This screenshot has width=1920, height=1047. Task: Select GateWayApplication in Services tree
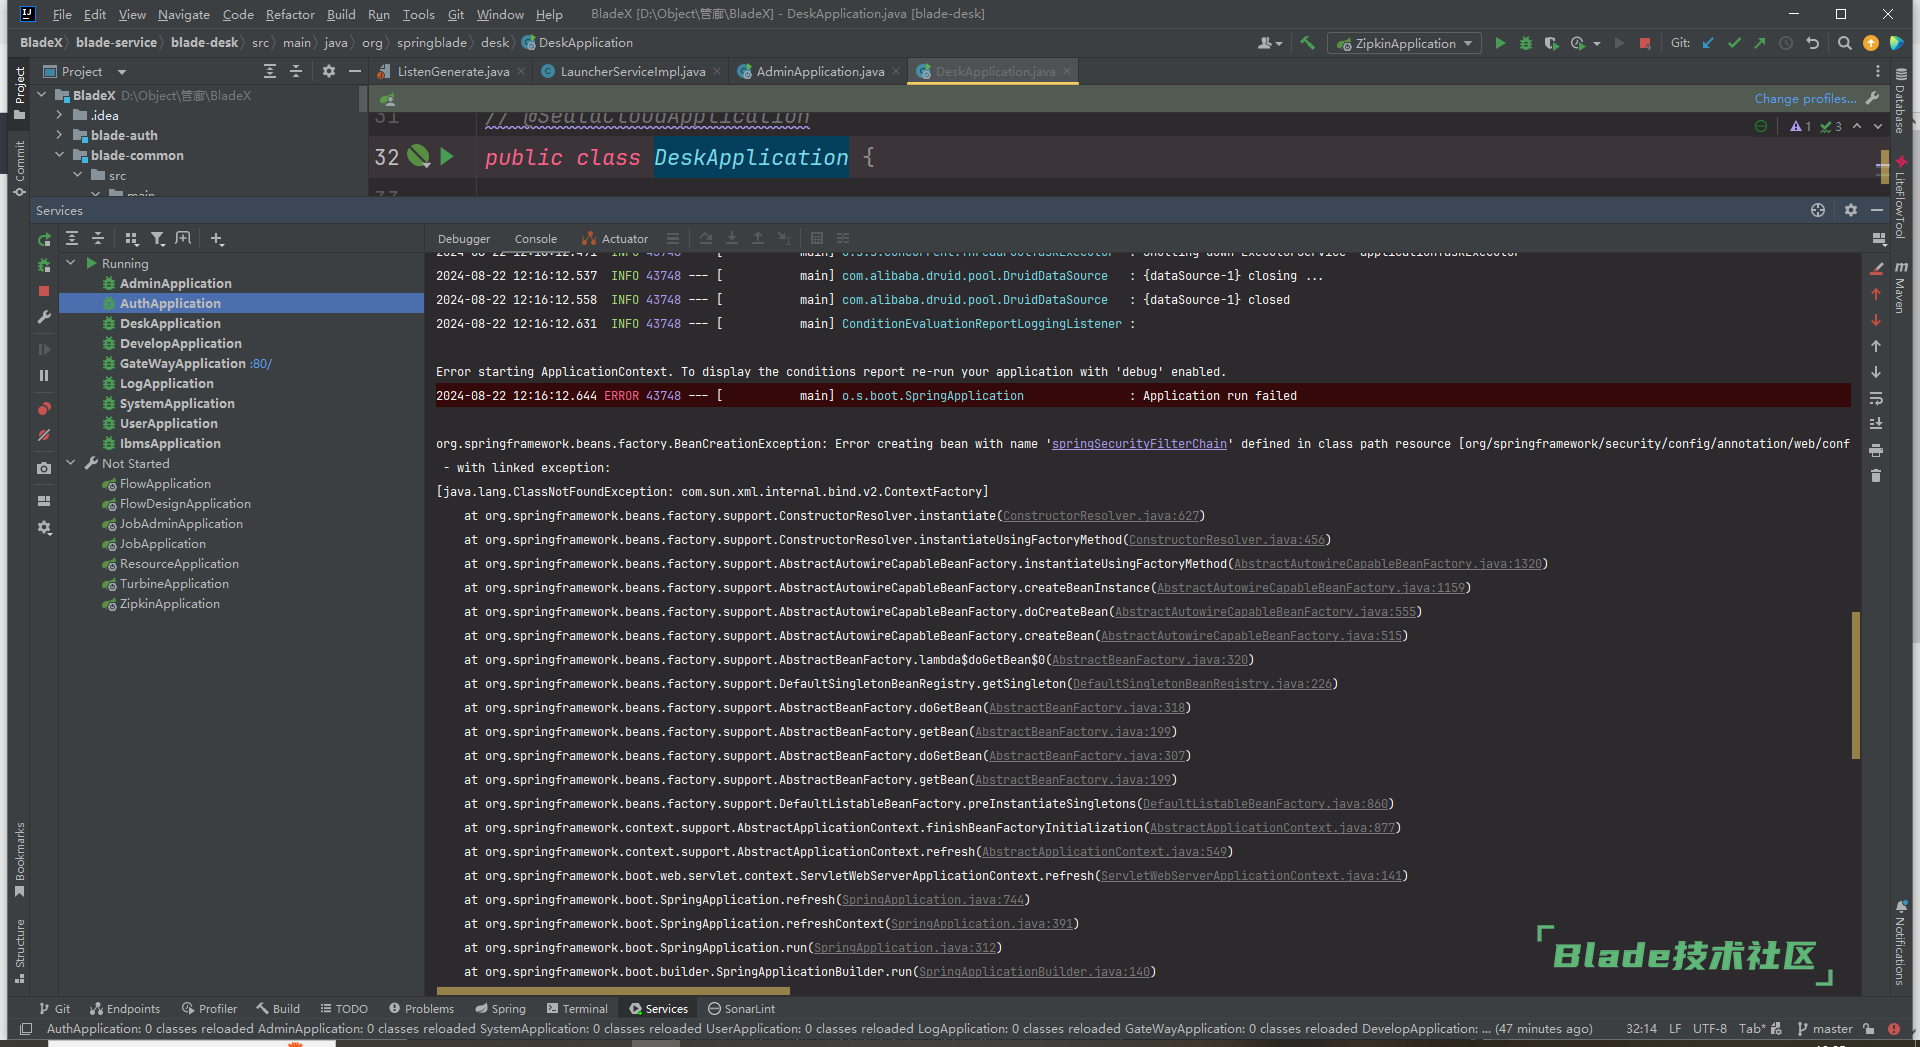(183, 364)
